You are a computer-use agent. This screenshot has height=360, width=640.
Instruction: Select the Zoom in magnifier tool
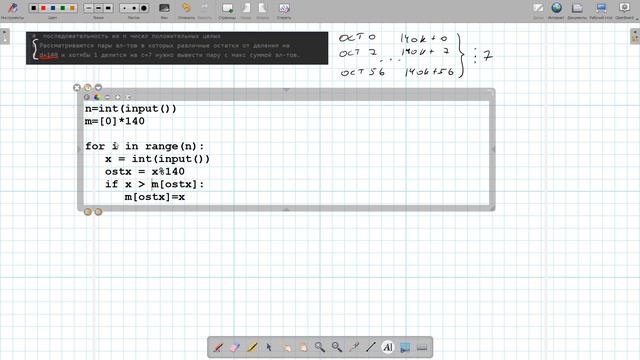point(320,347)
